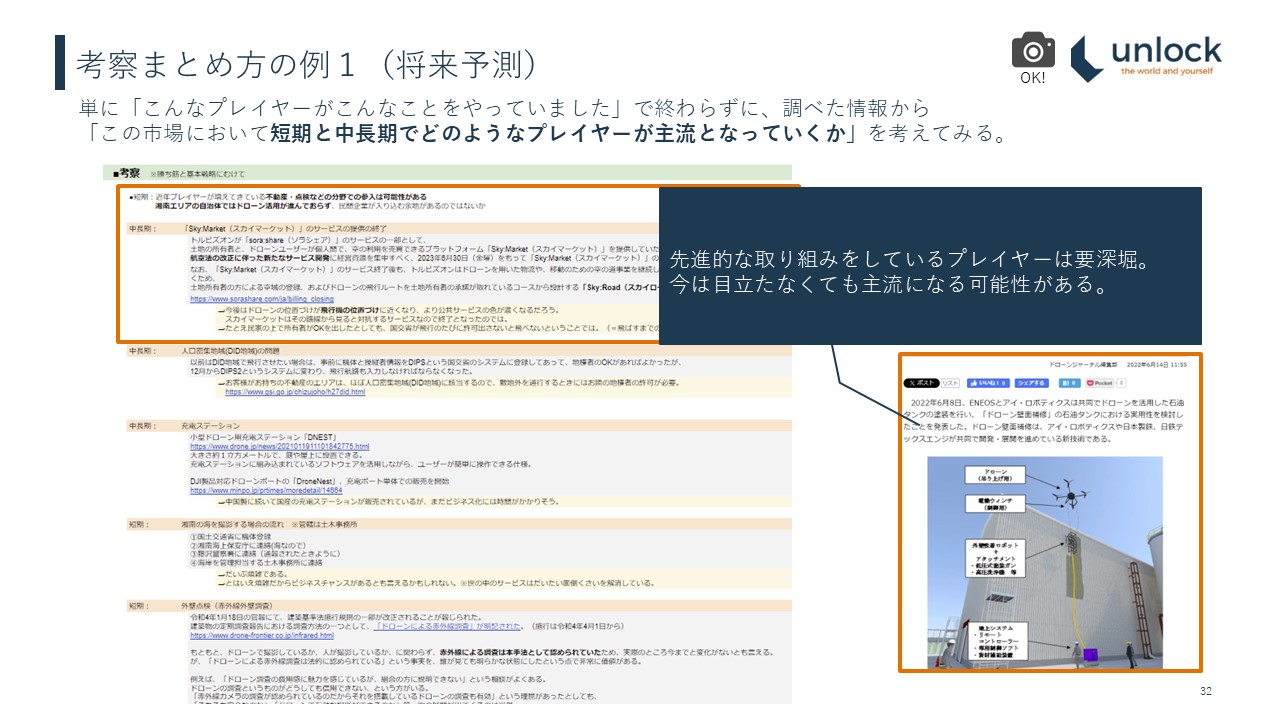The width and height of the screenshot is (1280, 720).
Task: Click the ■考察 green header bar
Action: pos(452,173)
